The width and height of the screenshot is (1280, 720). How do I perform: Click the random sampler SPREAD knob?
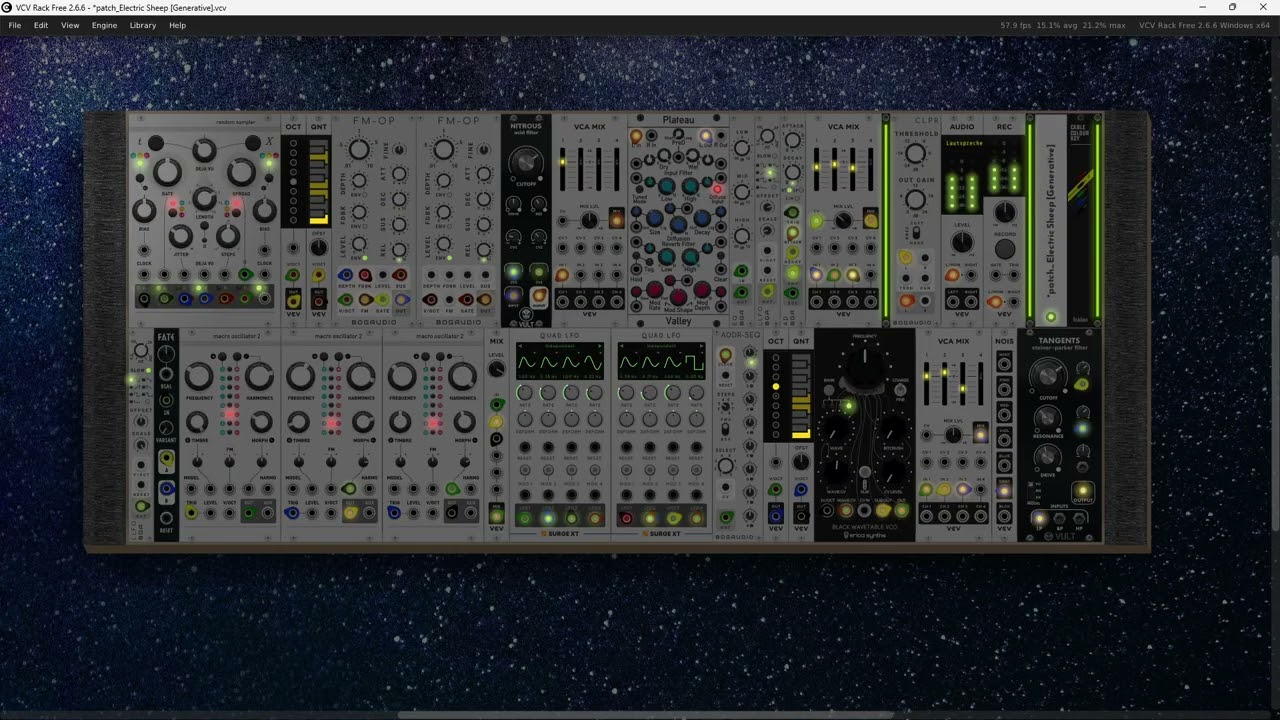pos(241,171)
